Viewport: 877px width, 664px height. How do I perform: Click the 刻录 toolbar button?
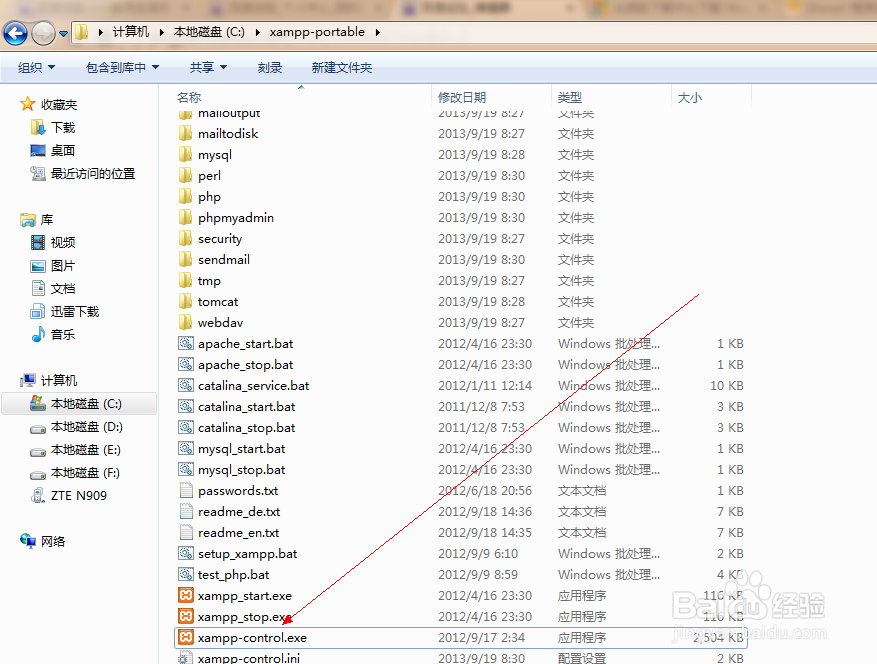click(x=270, y=68)
